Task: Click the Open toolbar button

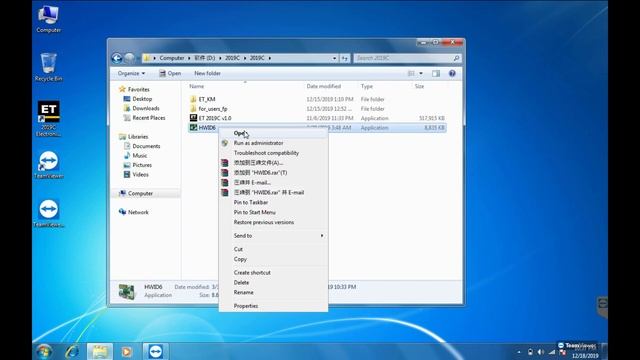Action: coord(170,73)
